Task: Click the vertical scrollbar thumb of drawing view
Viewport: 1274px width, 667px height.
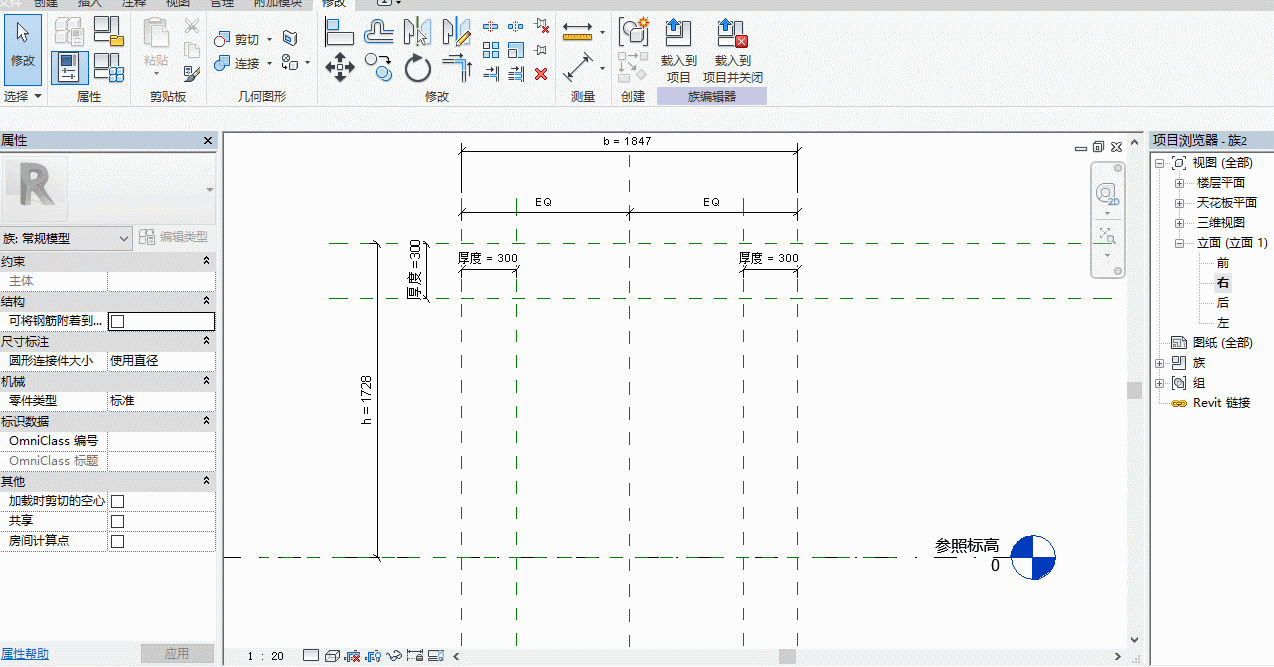Action: [1134, 390]
